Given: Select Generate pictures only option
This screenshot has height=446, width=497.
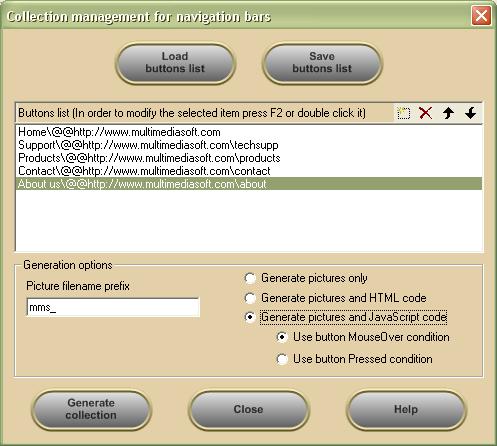Looking at the screenshot, I should pos(250,278).
